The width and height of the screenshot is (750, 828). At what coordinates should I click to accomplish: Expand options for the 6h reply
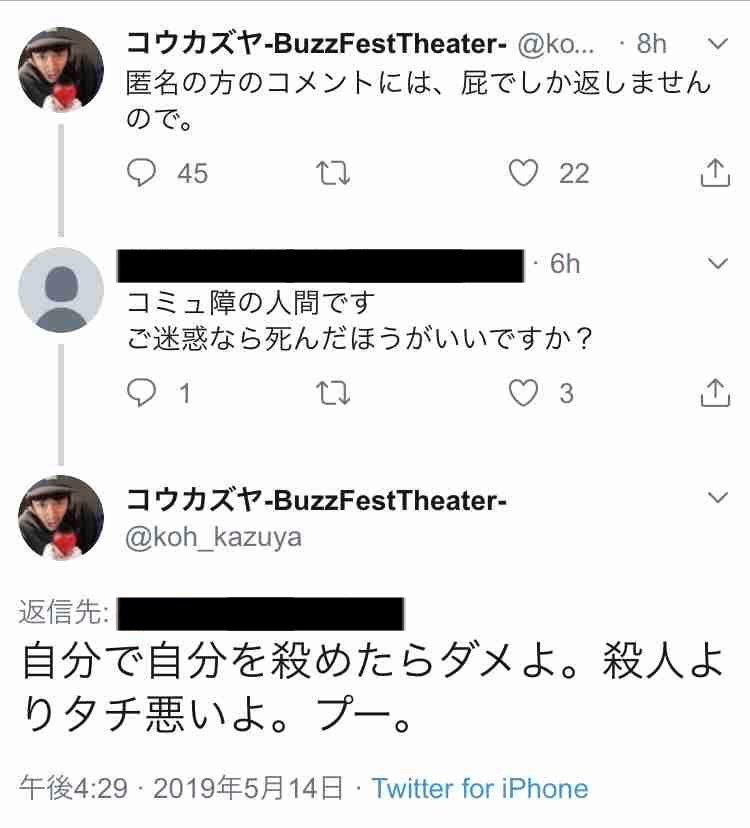tap(716, 264)
